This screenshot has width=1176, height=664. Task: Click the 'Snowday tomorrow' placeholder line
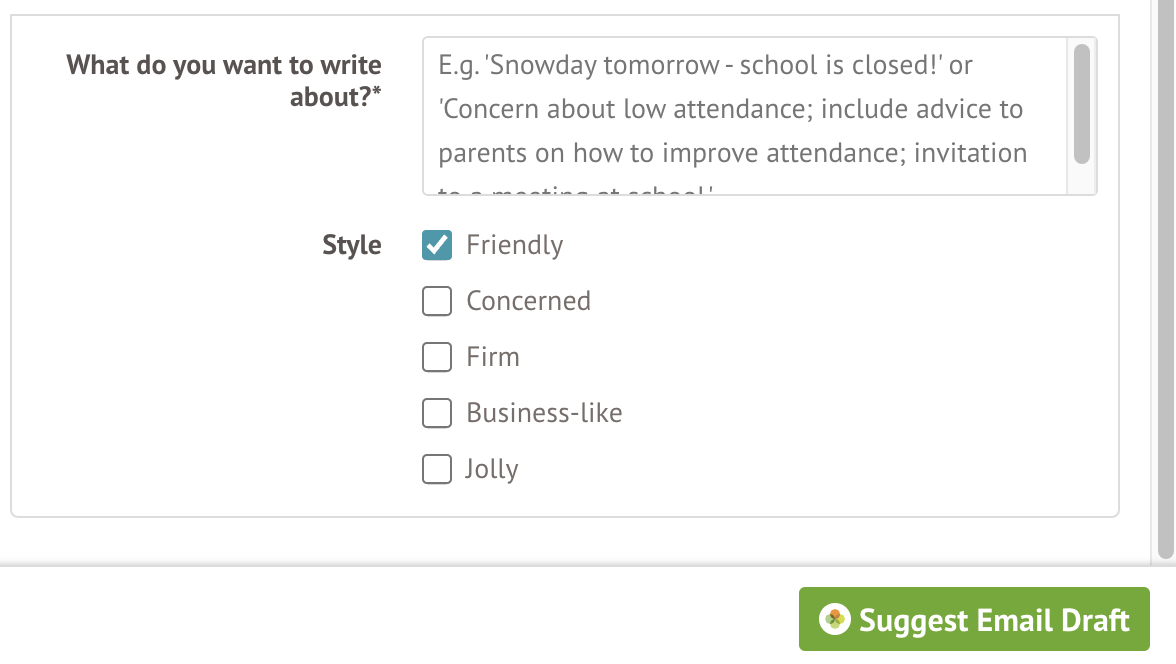(x=705, y=66)
